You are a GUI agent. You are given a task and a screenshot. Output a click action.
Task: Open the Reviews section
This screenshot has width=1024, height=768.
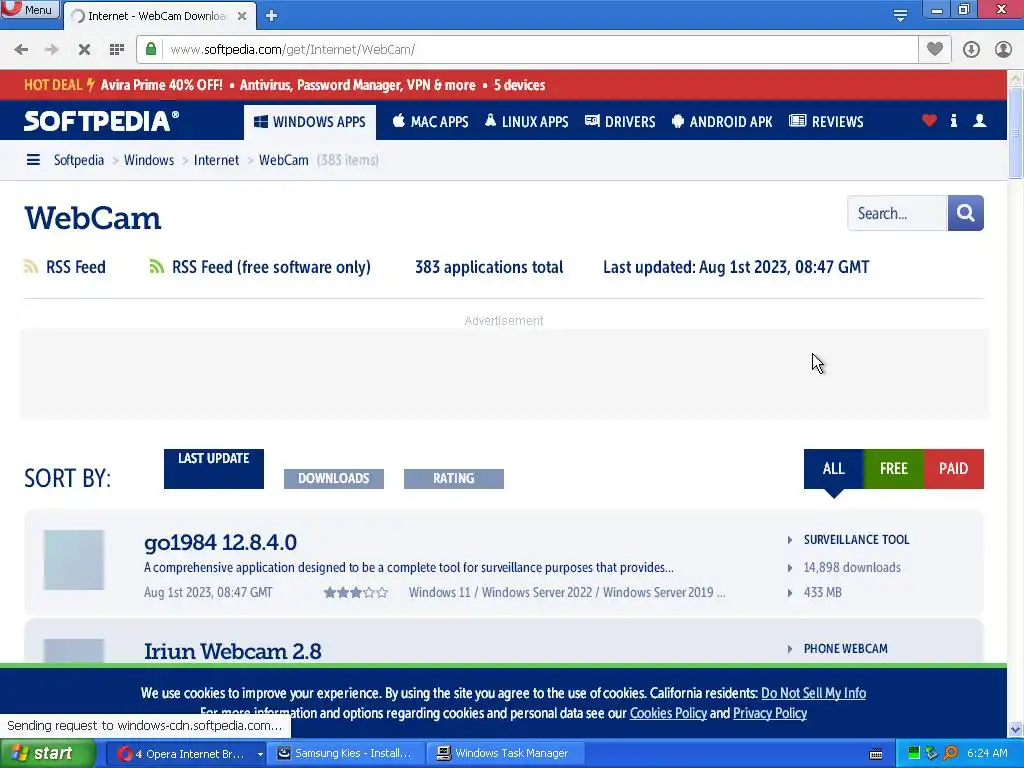click(x=826, y=122)
